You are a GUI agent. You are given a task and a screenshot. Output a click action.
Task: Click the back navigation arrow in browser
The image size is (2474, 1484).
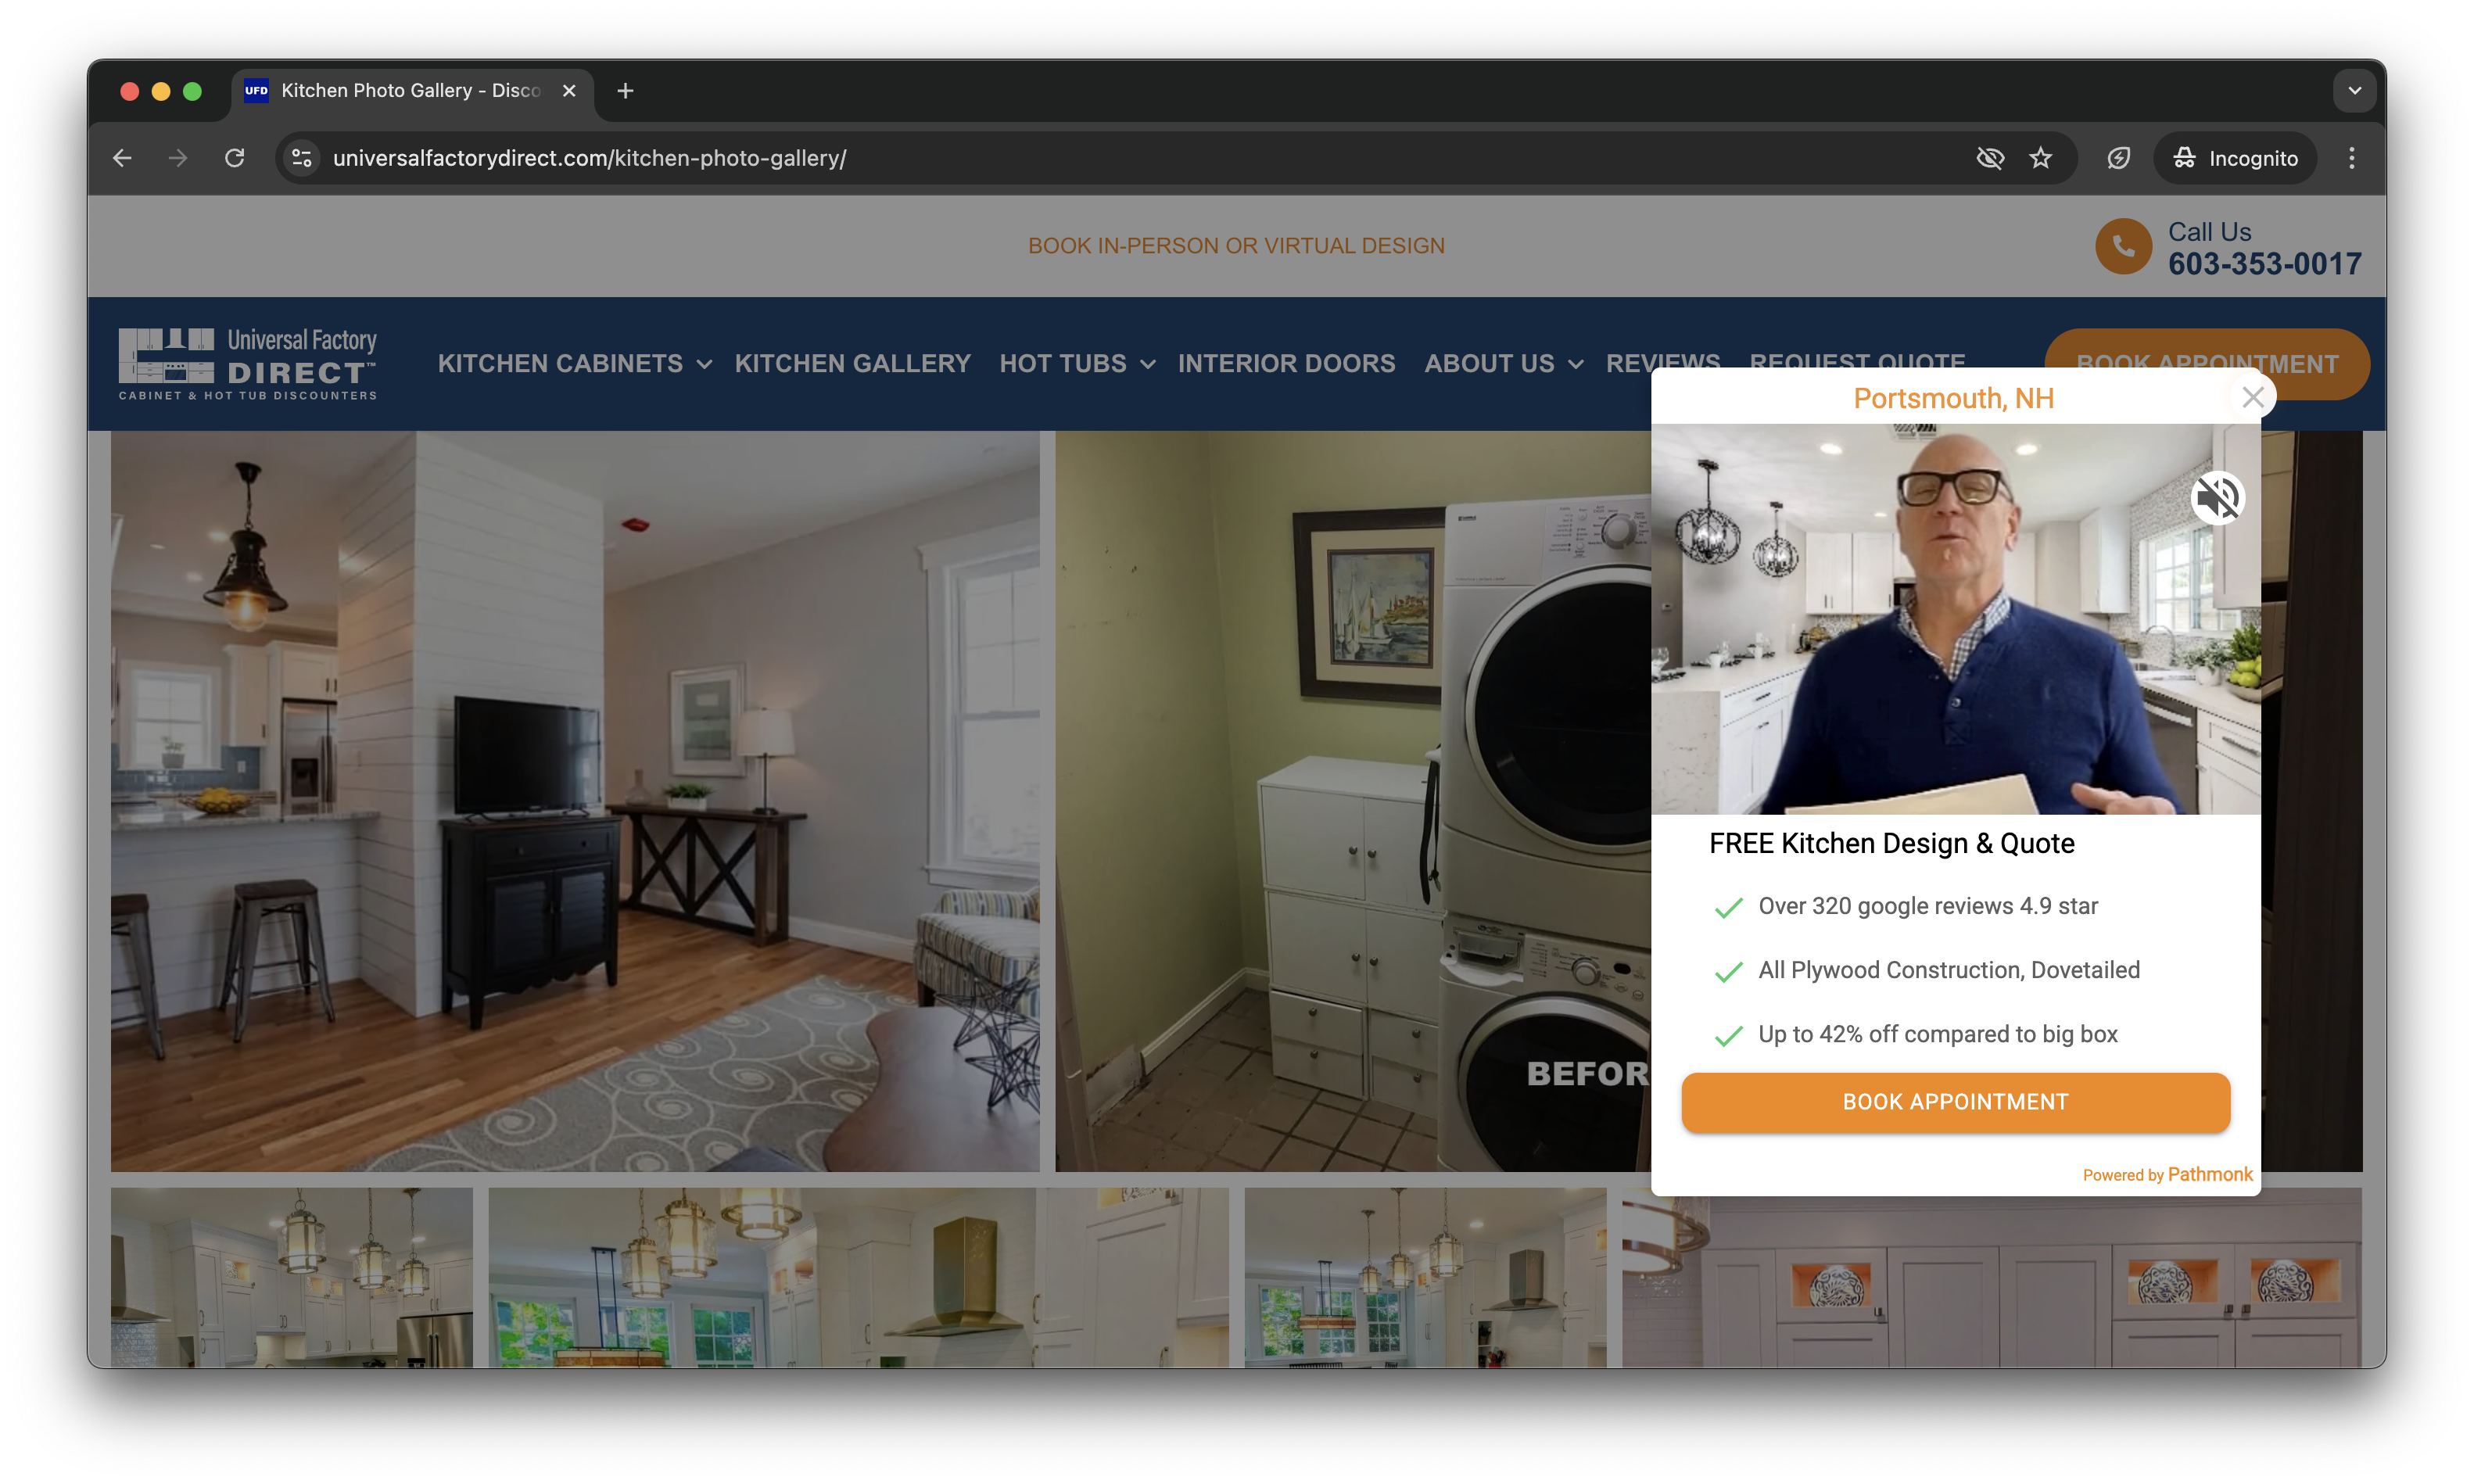[x=120, y=157]
